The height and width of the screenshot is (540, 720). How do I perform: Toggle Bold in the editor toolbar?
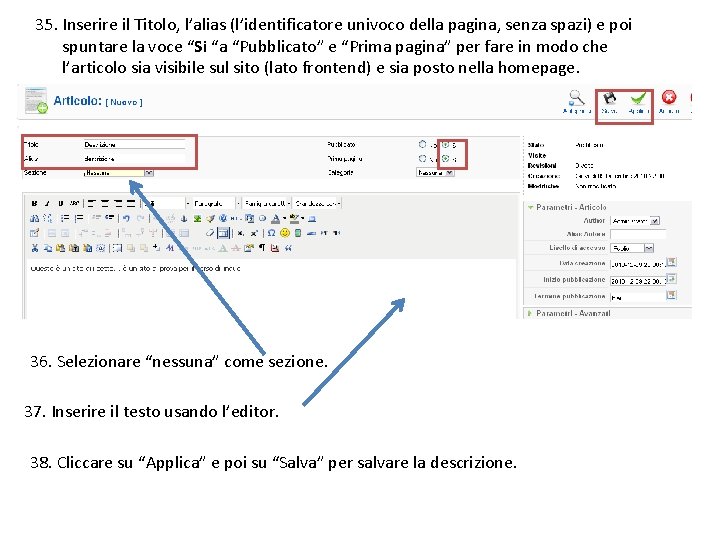click(x=34, y=203)
